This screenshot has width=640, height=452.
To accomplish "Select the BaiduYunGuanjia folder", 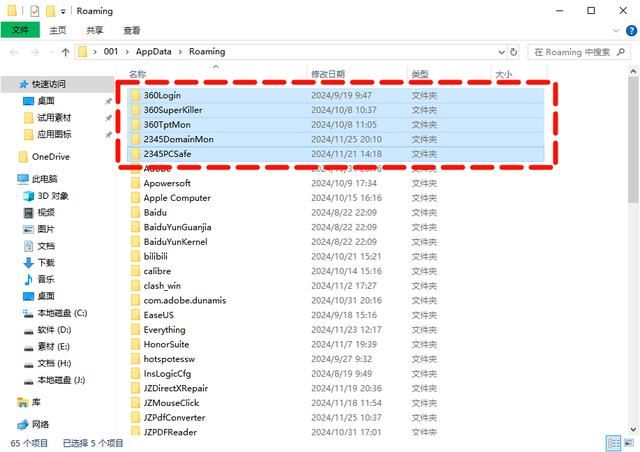I will click(x=177, y=227).
